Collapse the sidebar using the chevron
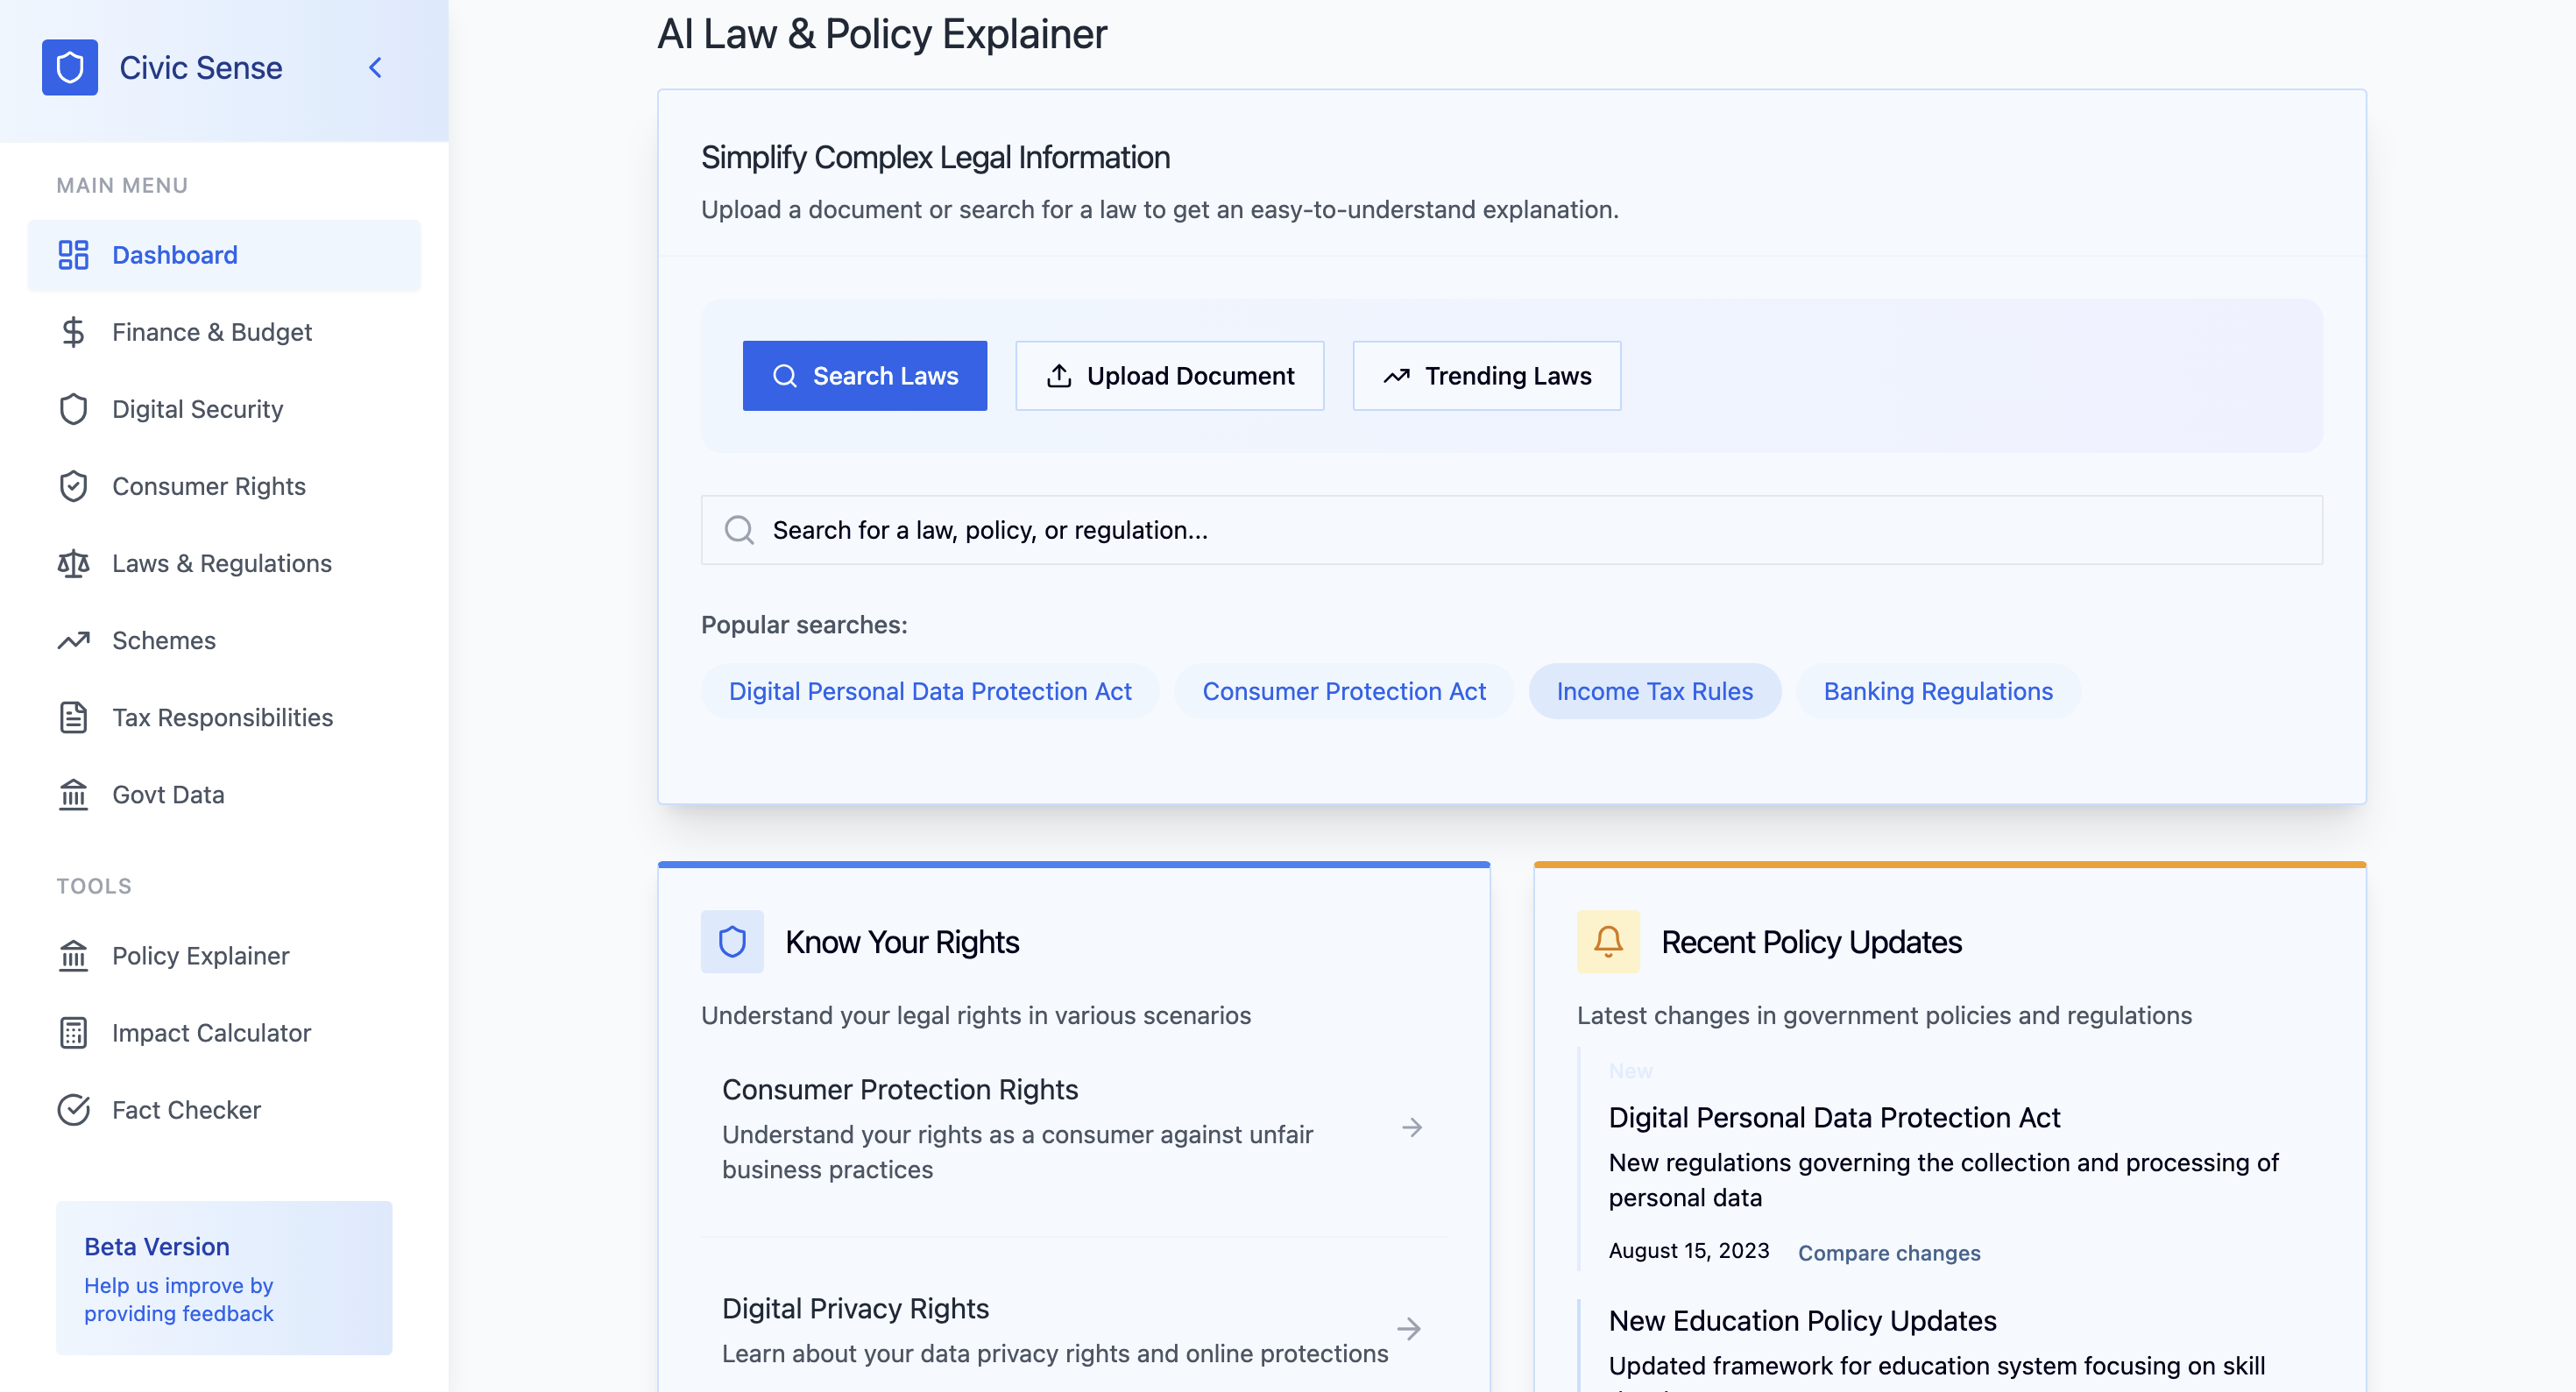This screenshot has width=2576, height=1392. click(x=375, y=67)
